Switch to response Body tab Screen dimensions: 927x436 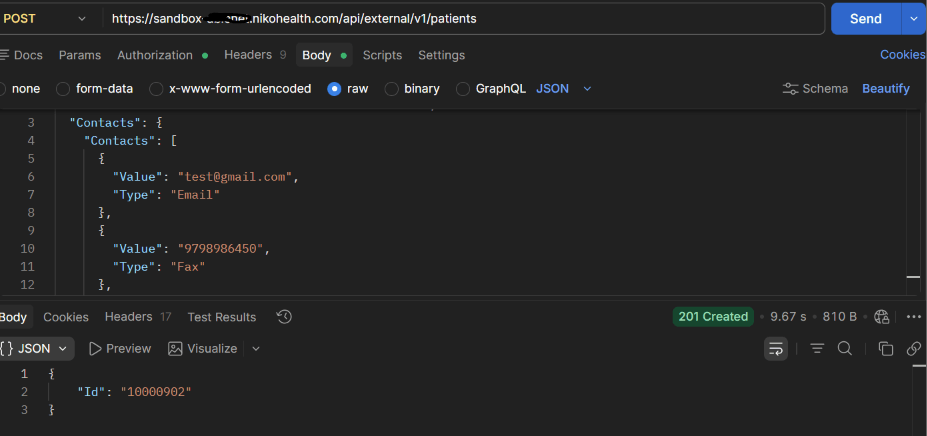click(14, 317)
